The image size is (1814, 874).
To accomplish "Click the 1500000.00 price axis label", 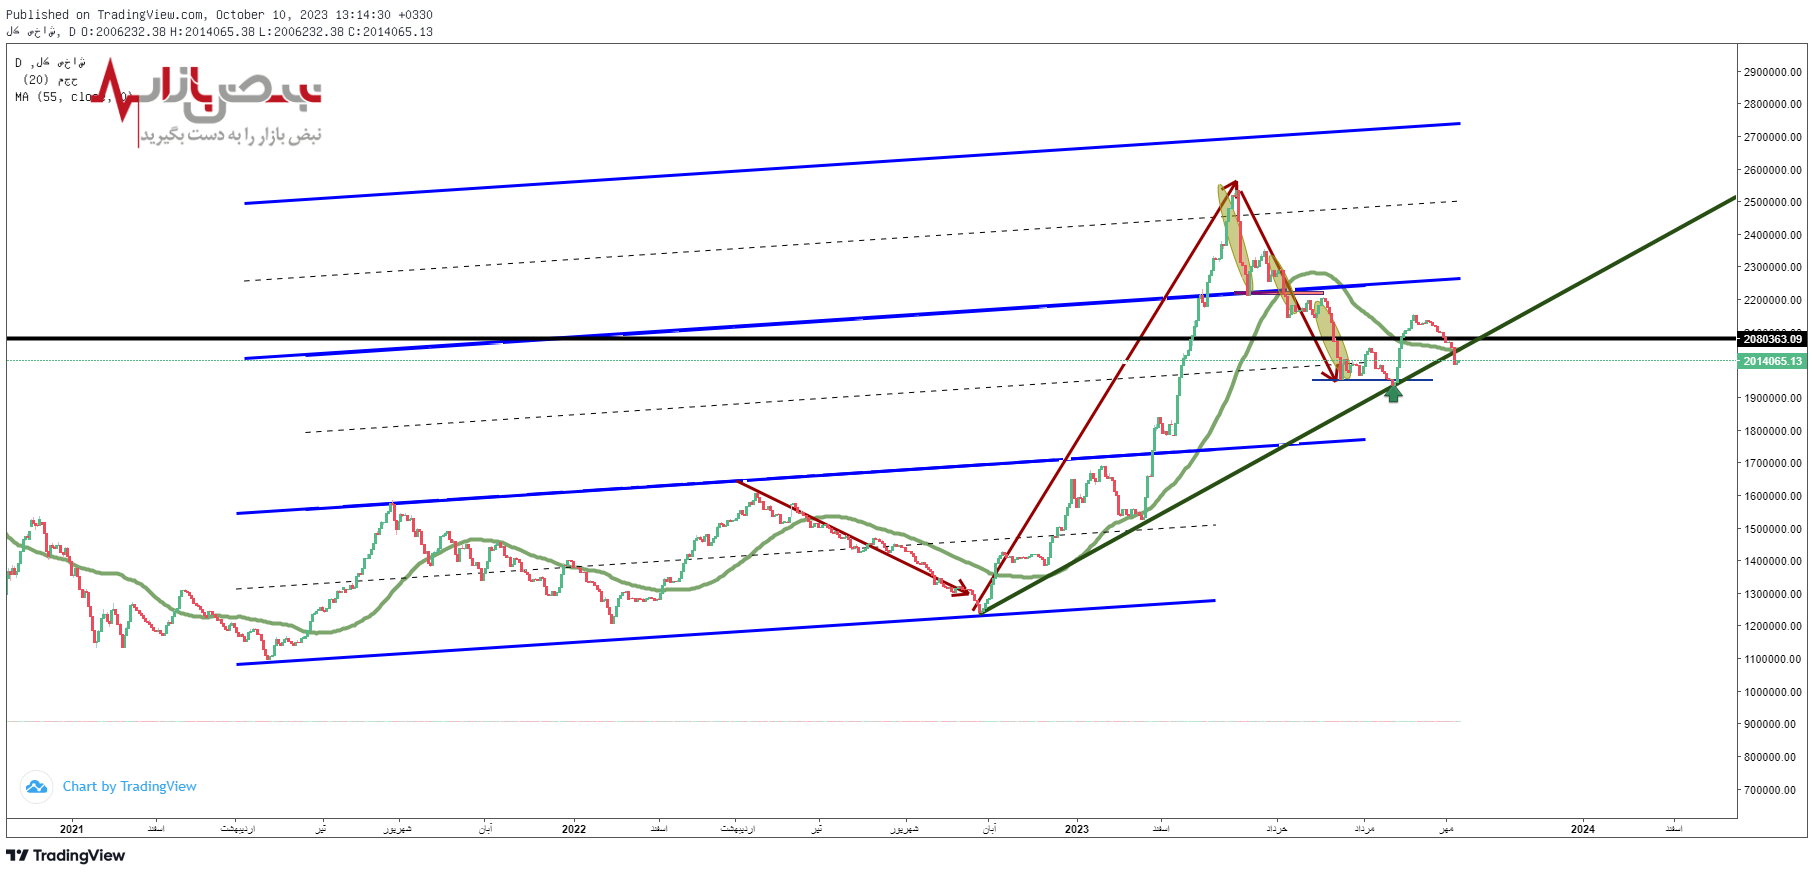I will click(x=1773, y=529).
